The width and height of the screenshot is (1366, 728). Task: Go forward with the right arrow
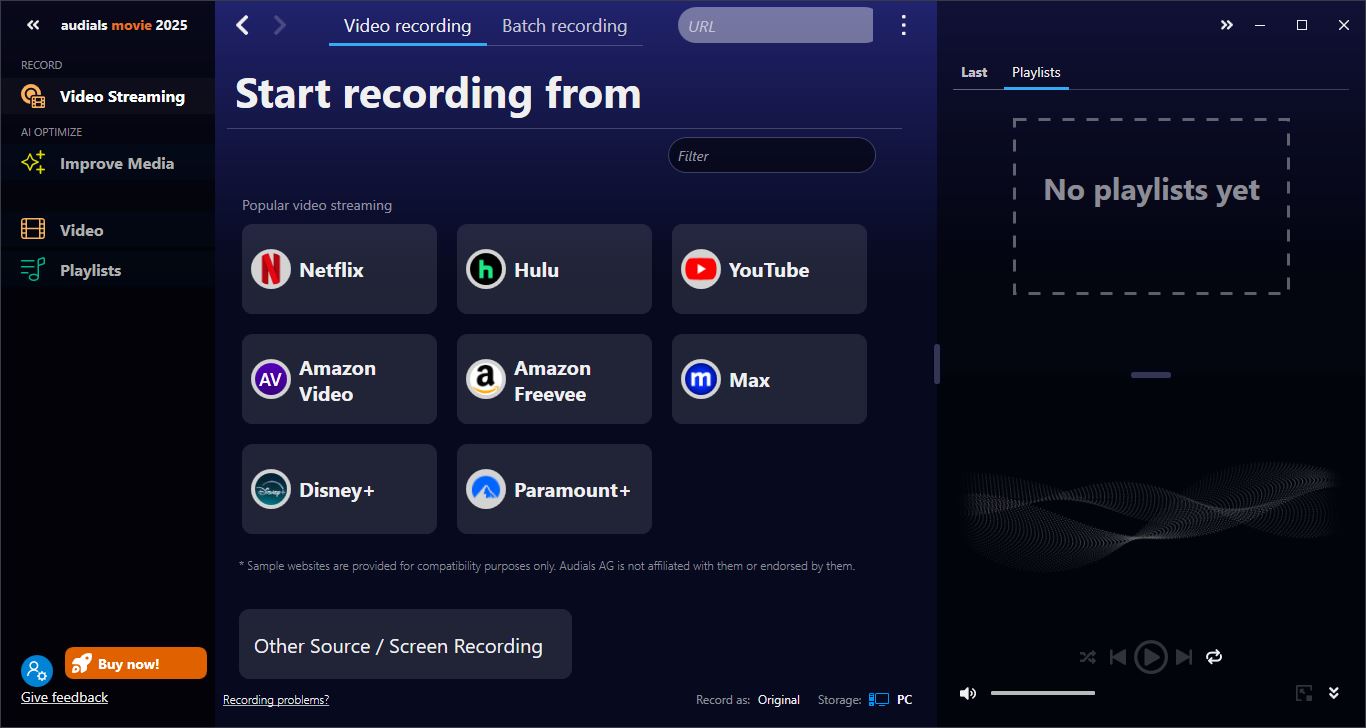tap(280, 25)
